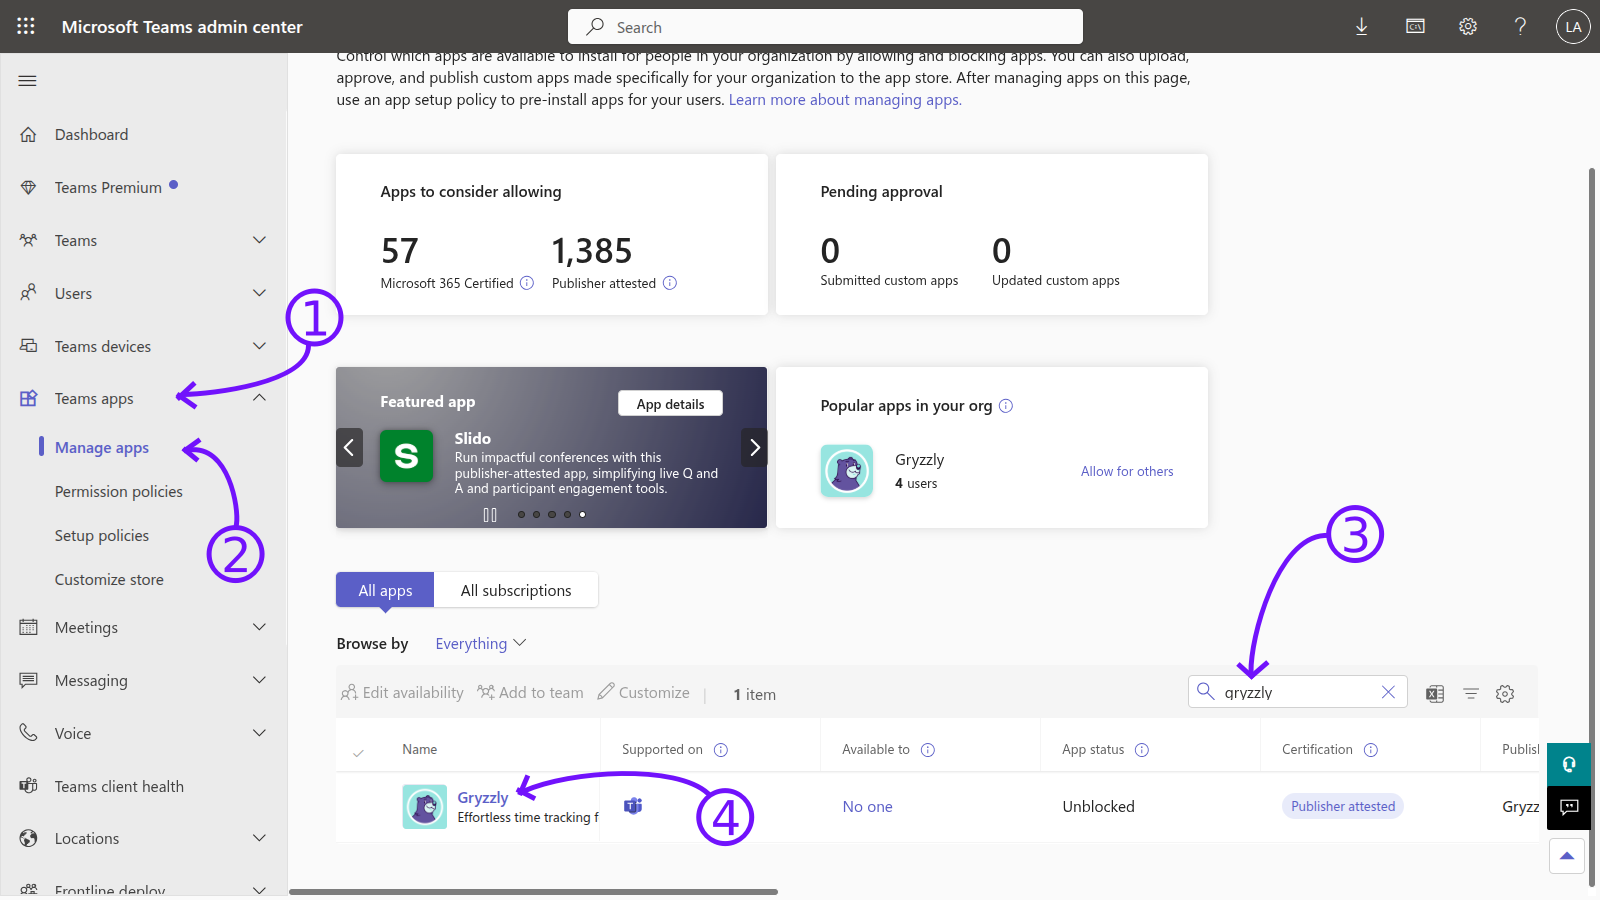Pause the featured app carousel
The width and height of the screenshot is (1600, 900).
490,515
